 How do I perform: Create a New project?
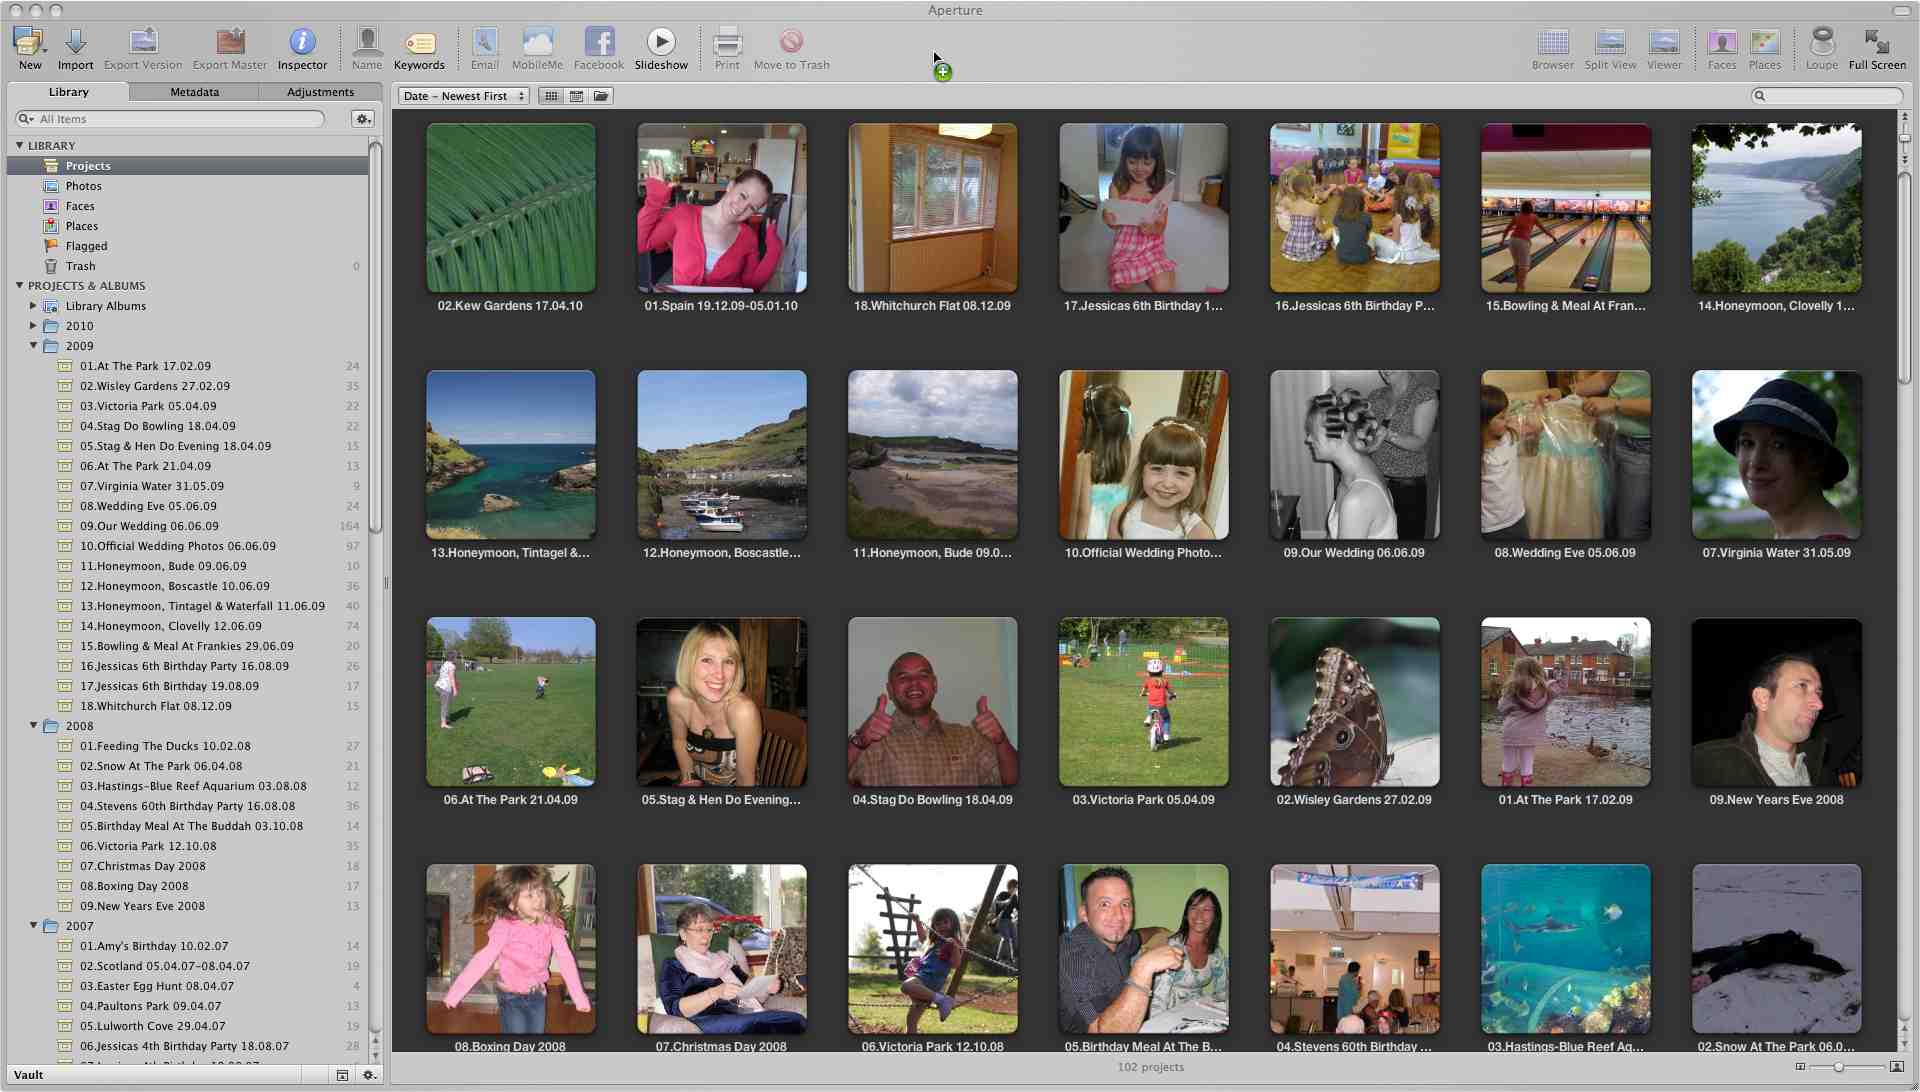tap(29, 47)
